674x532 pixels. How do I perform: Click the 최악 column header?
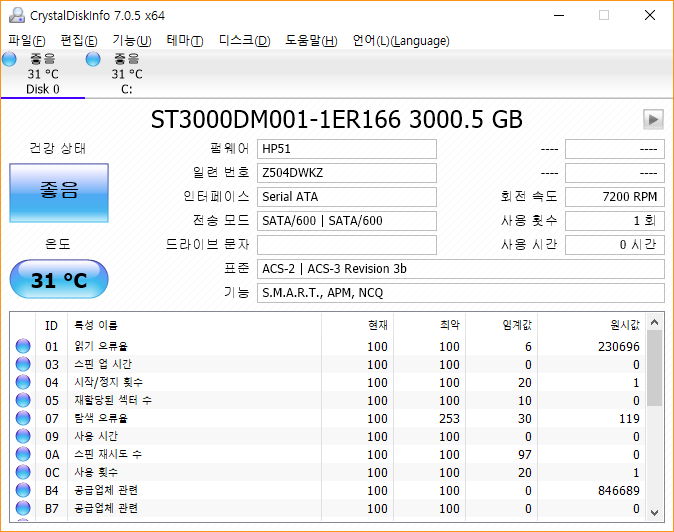click(430, 325)
